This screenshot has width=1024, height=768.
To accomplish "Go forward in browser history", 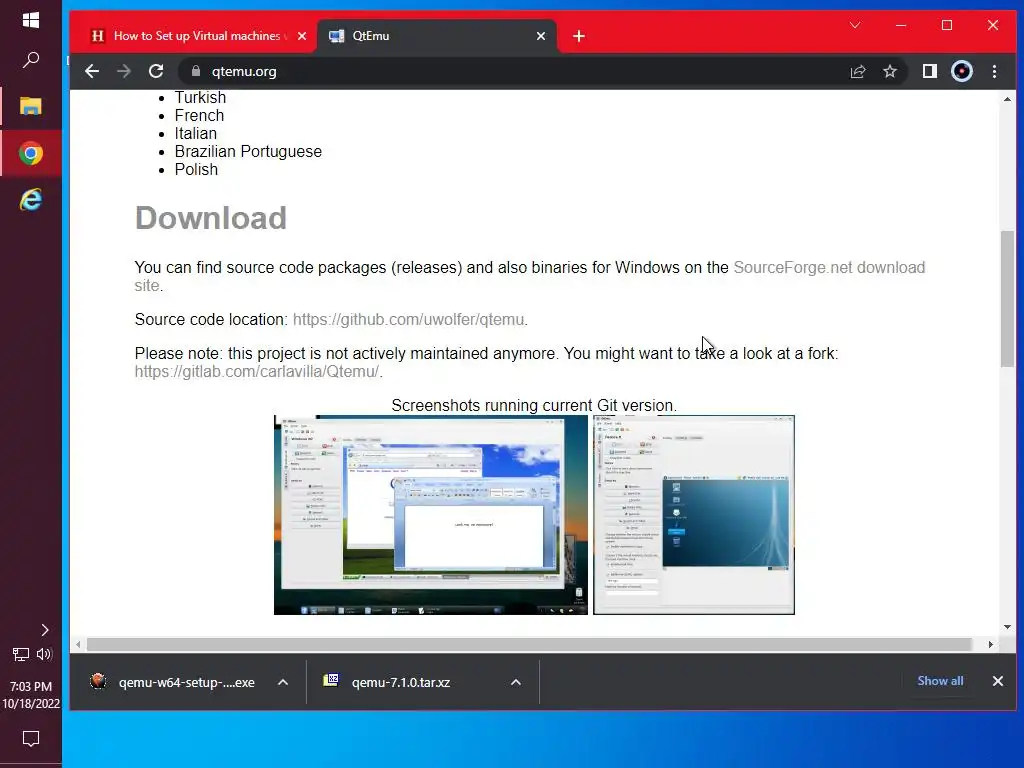I will [123, 71].
